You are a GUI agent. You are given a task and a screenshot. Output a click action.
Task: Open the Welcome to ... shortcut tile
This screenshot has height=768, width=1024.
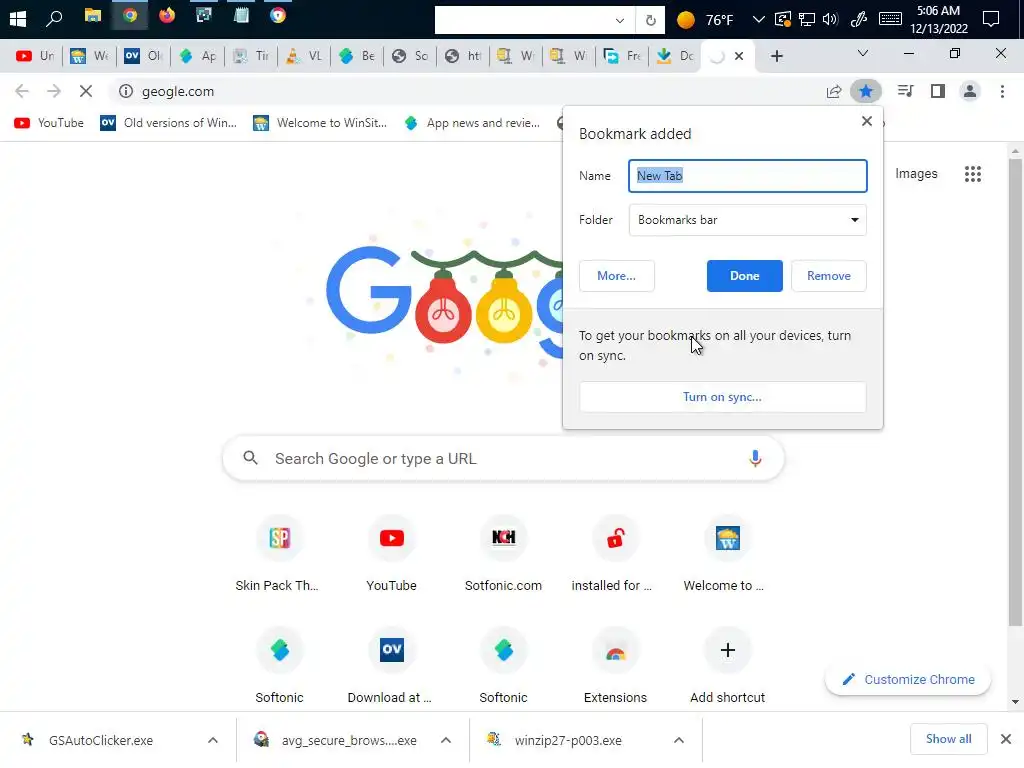point(728,554)
